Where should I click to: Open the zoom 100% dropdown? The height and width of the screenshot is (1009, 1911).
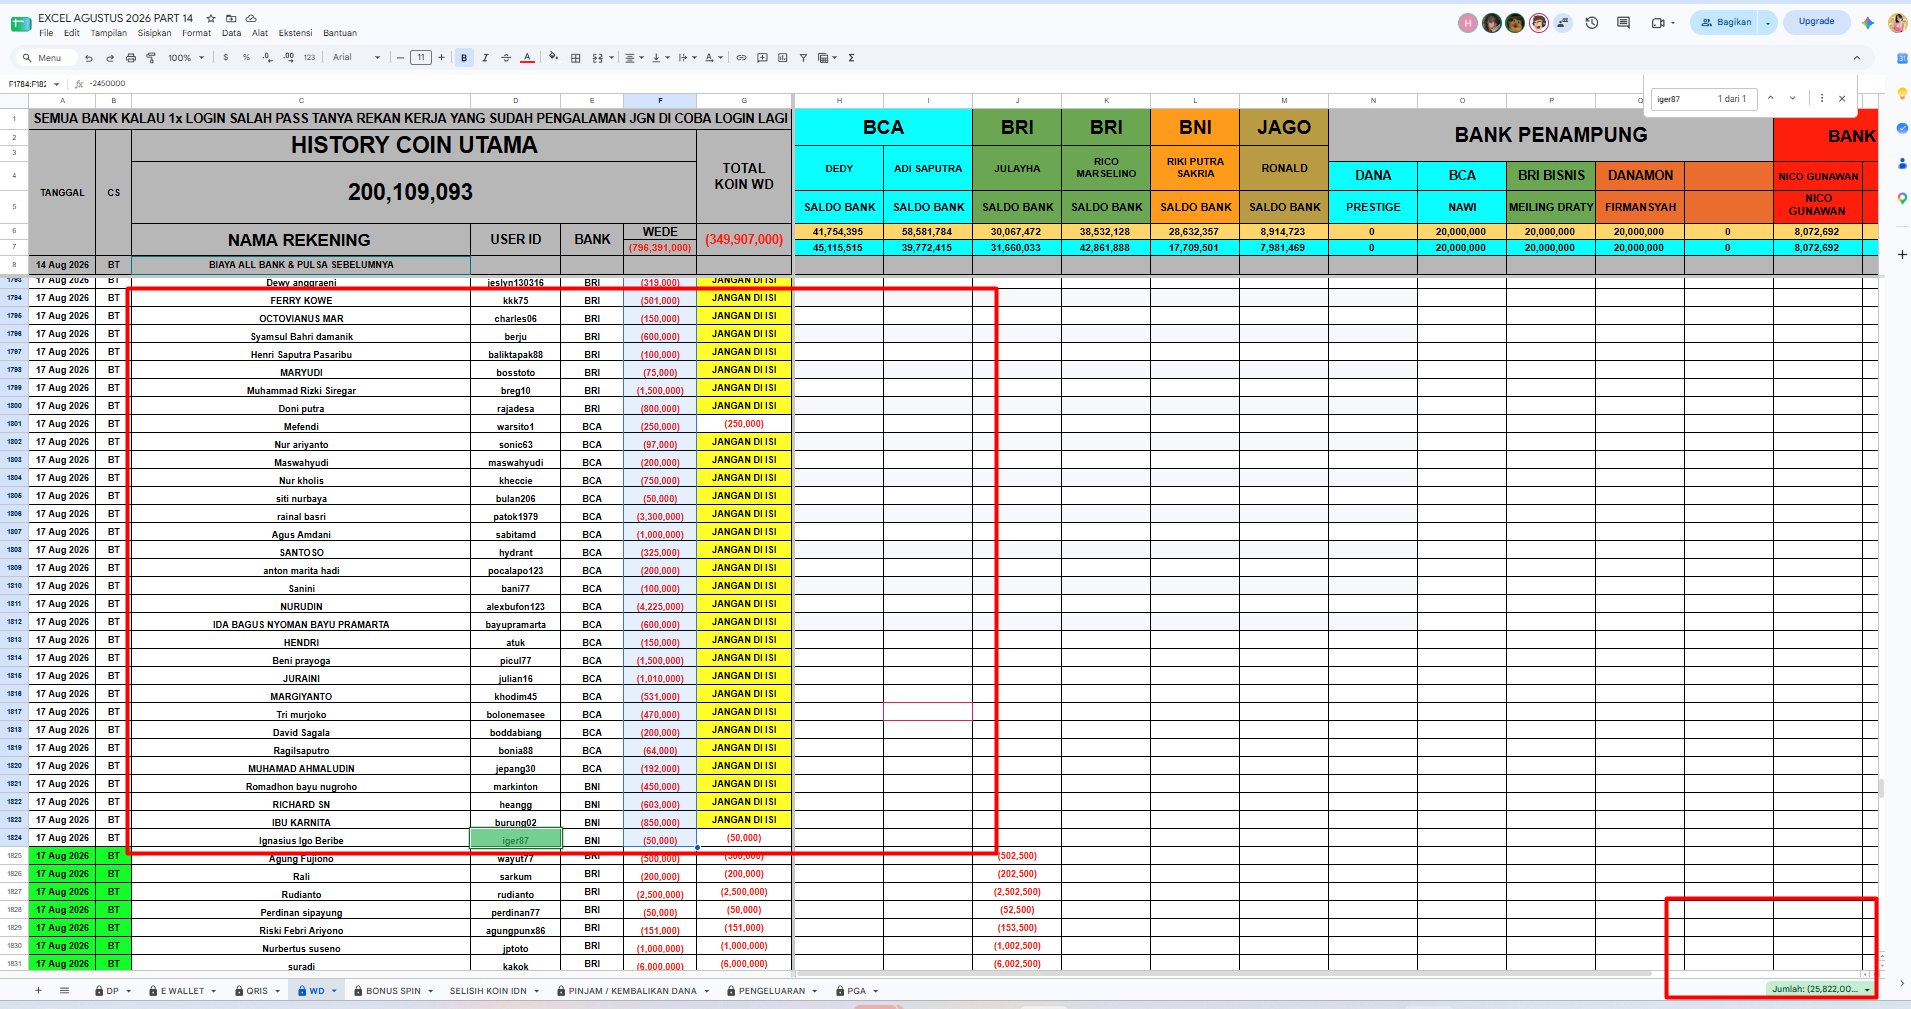click(186, 58)
